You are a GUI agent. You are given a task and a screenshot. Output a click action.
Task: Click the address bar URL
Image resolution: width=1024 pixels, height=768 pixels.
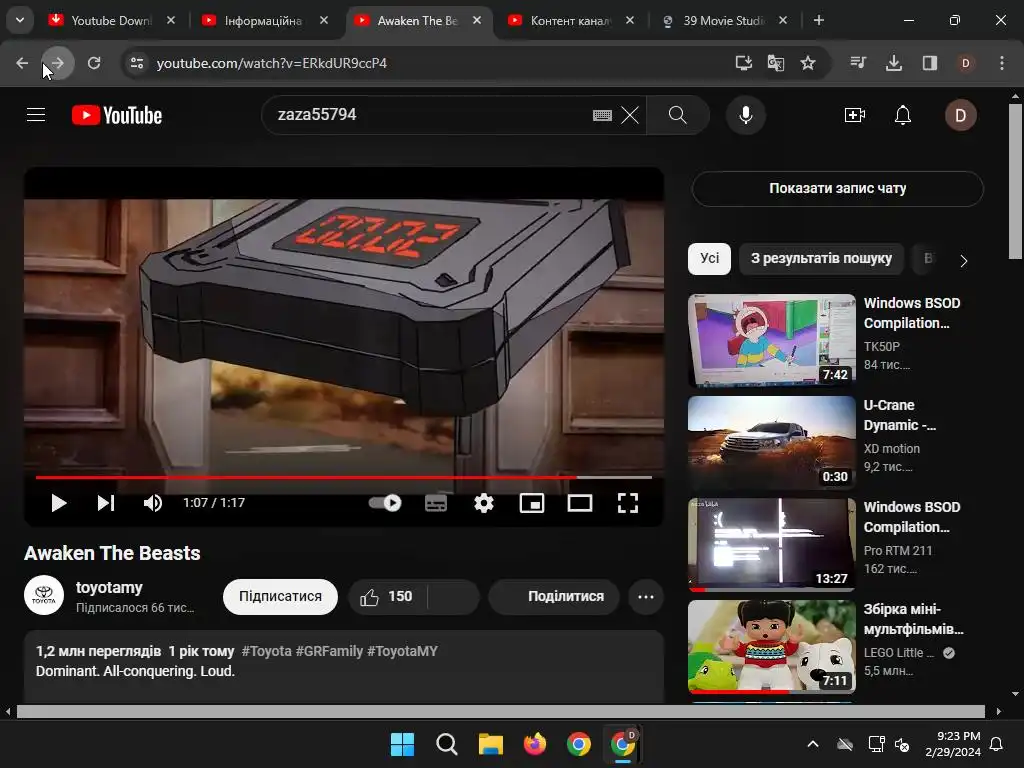pyautogui.click(x=272, y=63)
